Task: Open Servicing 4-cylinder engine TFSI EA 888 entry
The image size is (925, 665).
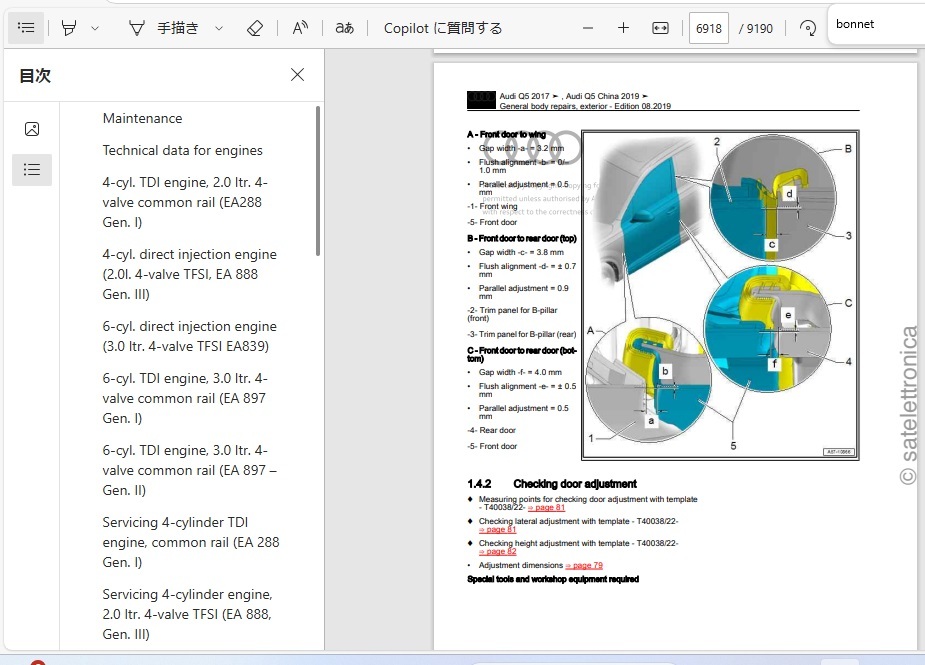Action: click(x=187, y=614)
